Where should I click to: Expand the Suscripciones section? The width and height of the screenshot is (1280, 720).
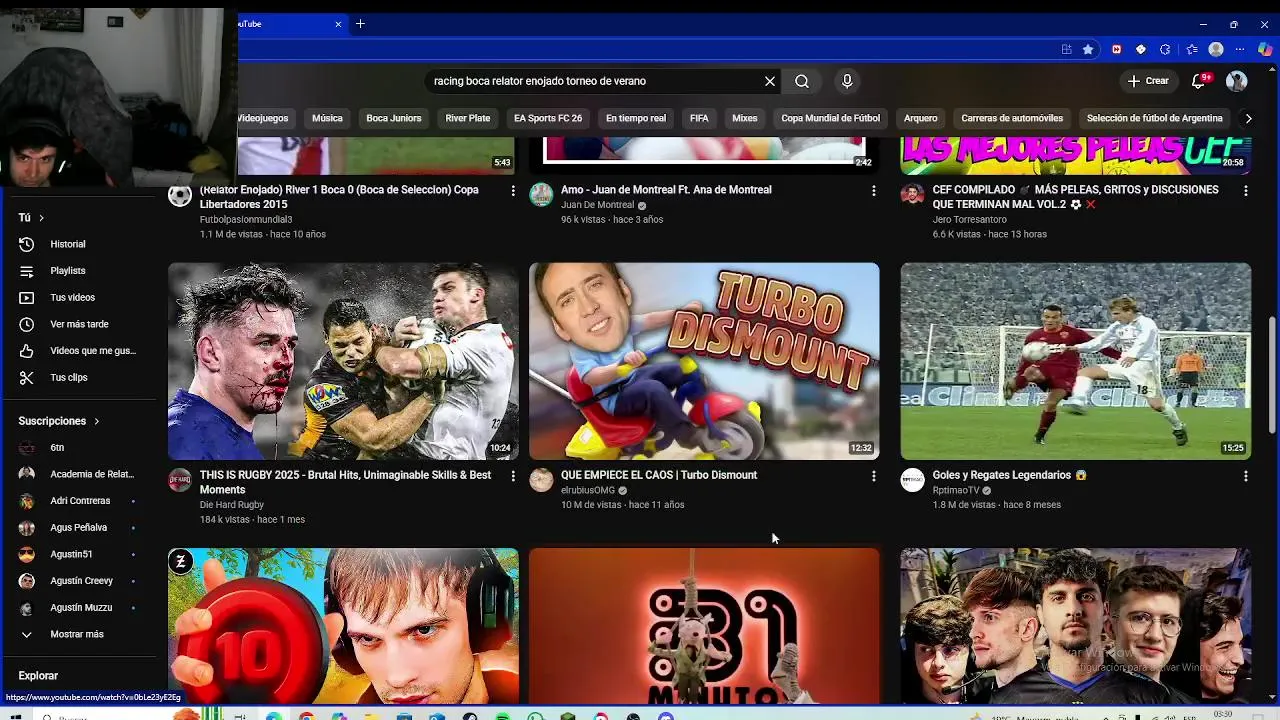click(59, 421)
